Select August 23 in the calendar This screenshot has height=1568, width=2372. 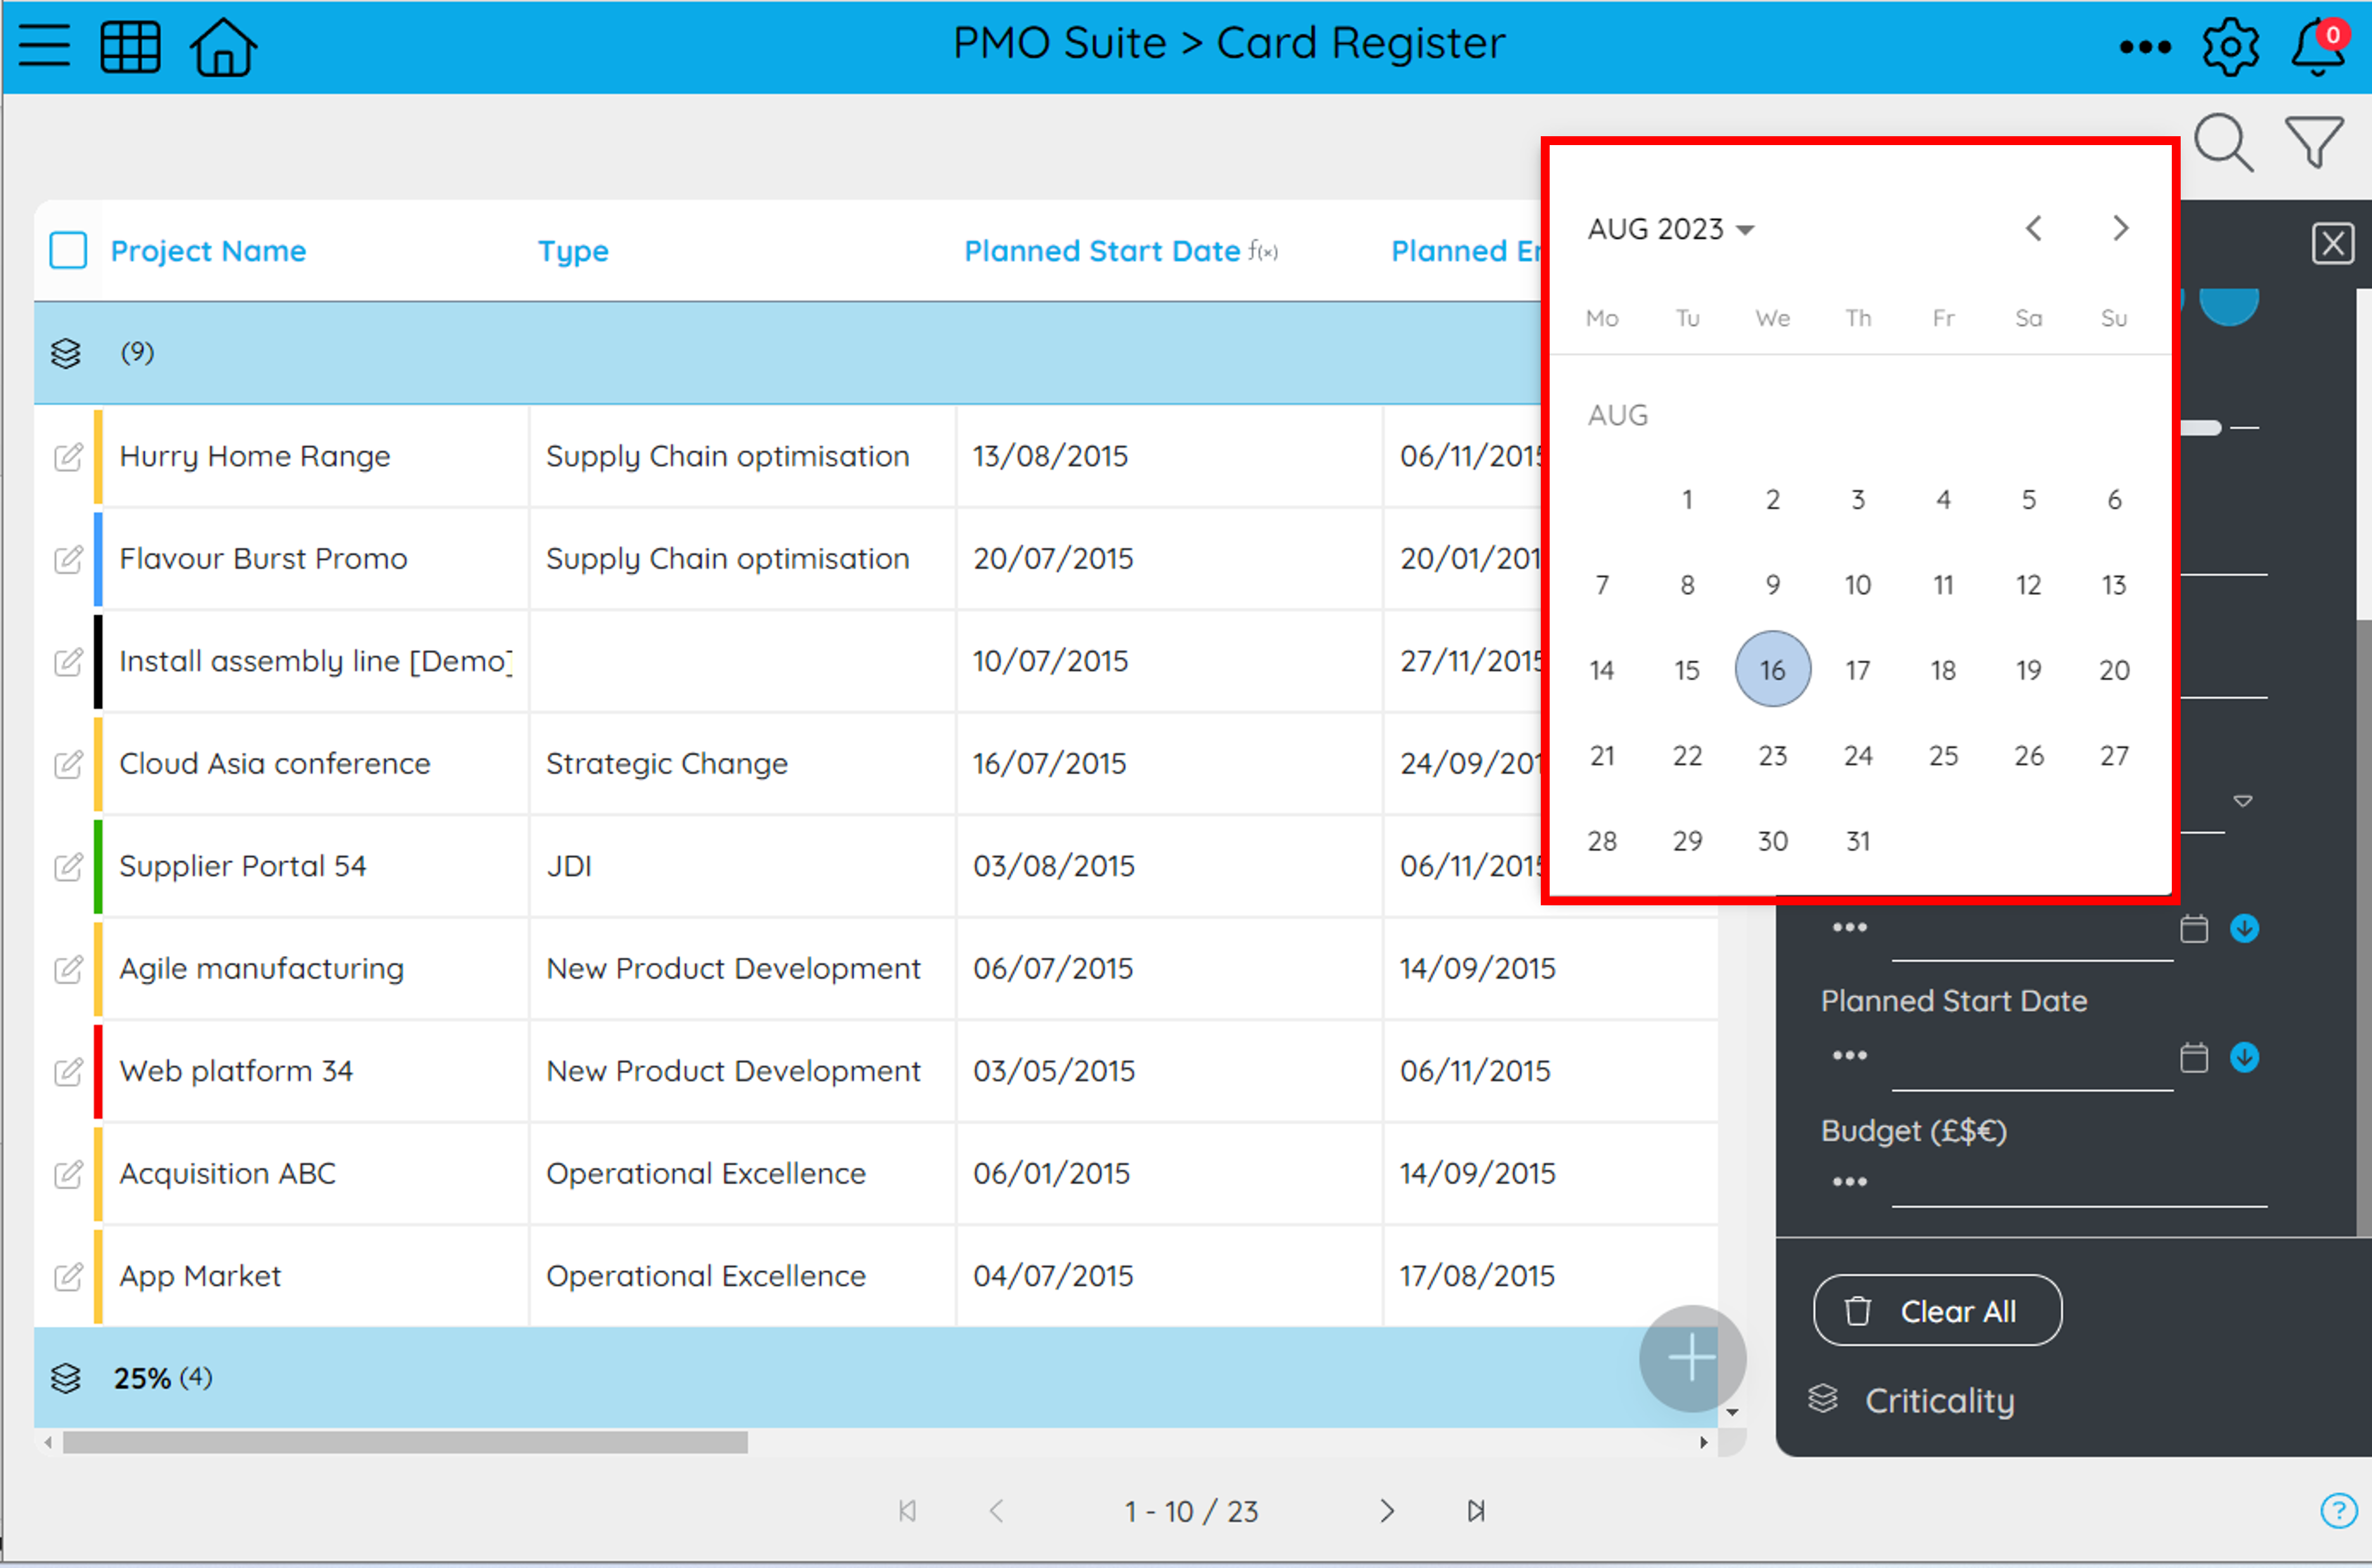click(x=1772, y=755)
